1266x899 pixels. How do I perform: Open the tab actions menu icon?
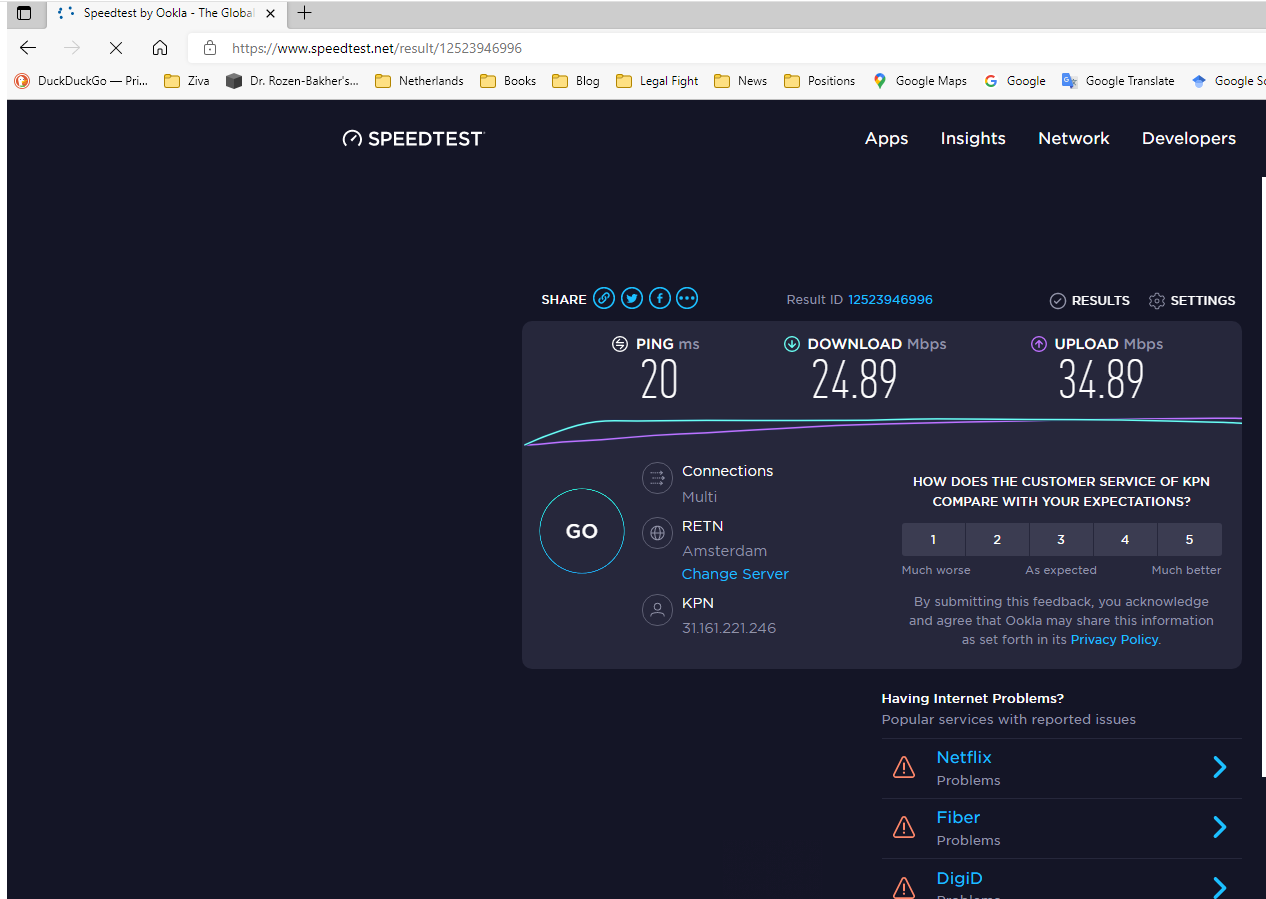(x=24, y=13)
